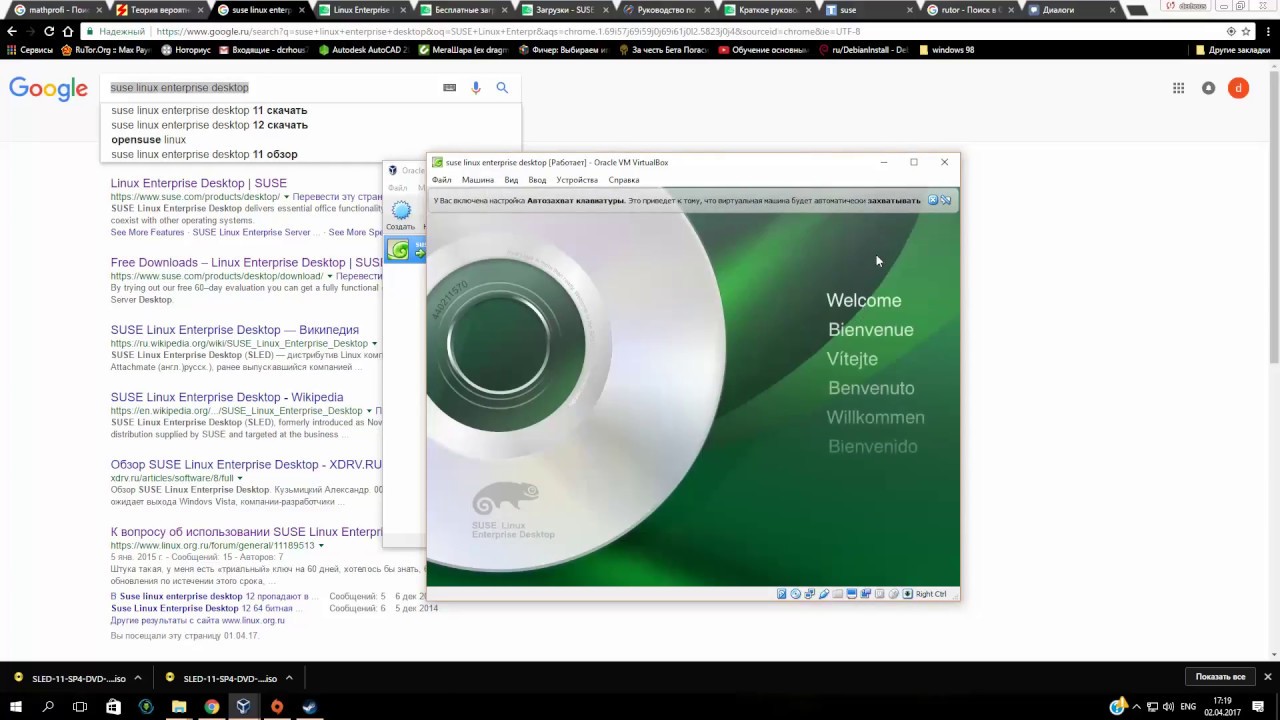The width and height of the screenshot is (1280, 720).
Task: Close the Chrome downloads bar
Action: click(x=1267, y=677)
